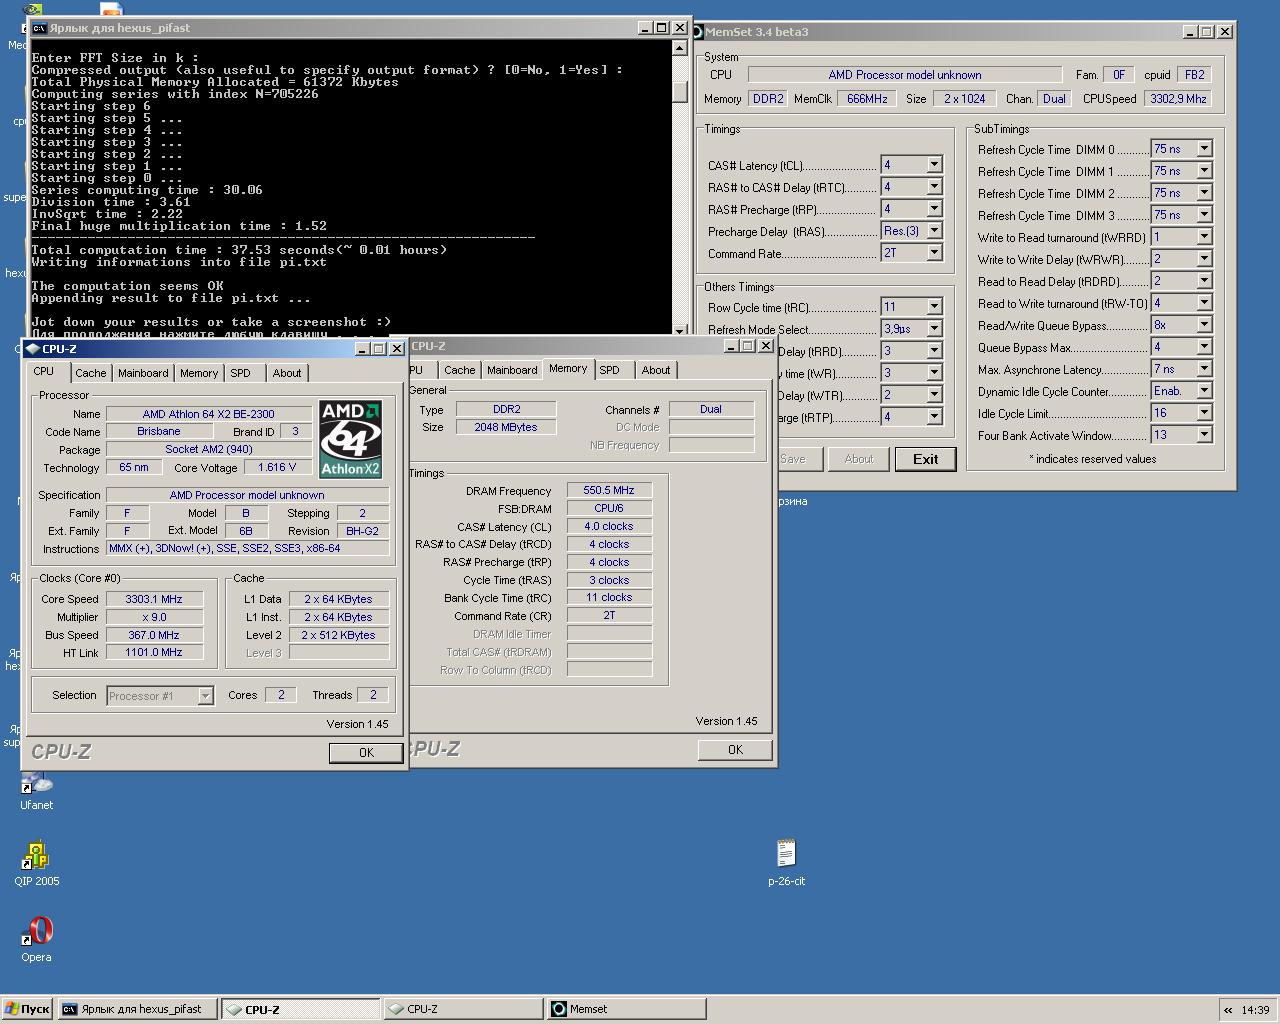Image resolution: width=1280 pixels, height=1024 pixels.
Task: Open Four Bank Activate Window dropdown
Action: coord(1204,435)
